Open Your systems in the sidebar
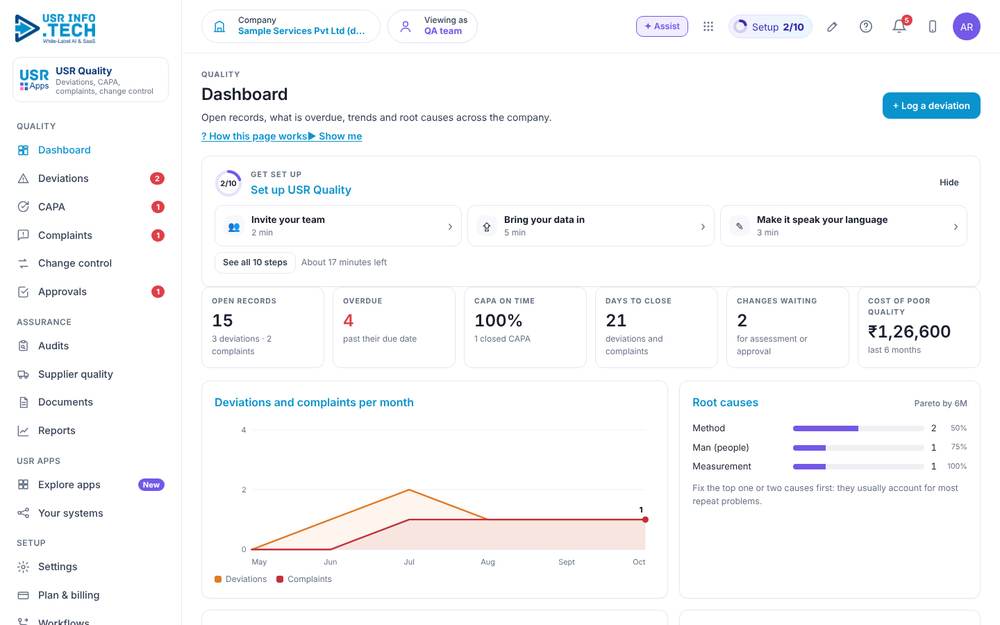Viewport: 1000px width, 625px height. 91,513
